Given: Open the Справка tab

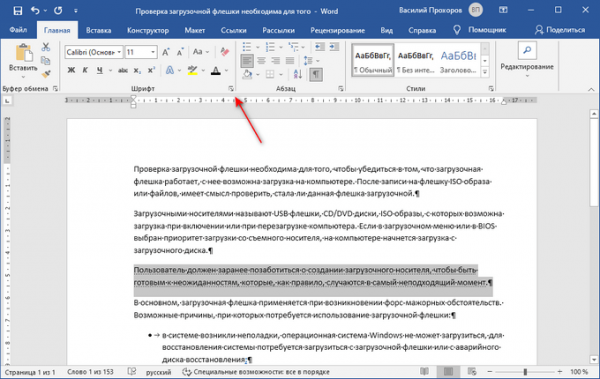Looking at the screenshot, I should click(422, 30).
